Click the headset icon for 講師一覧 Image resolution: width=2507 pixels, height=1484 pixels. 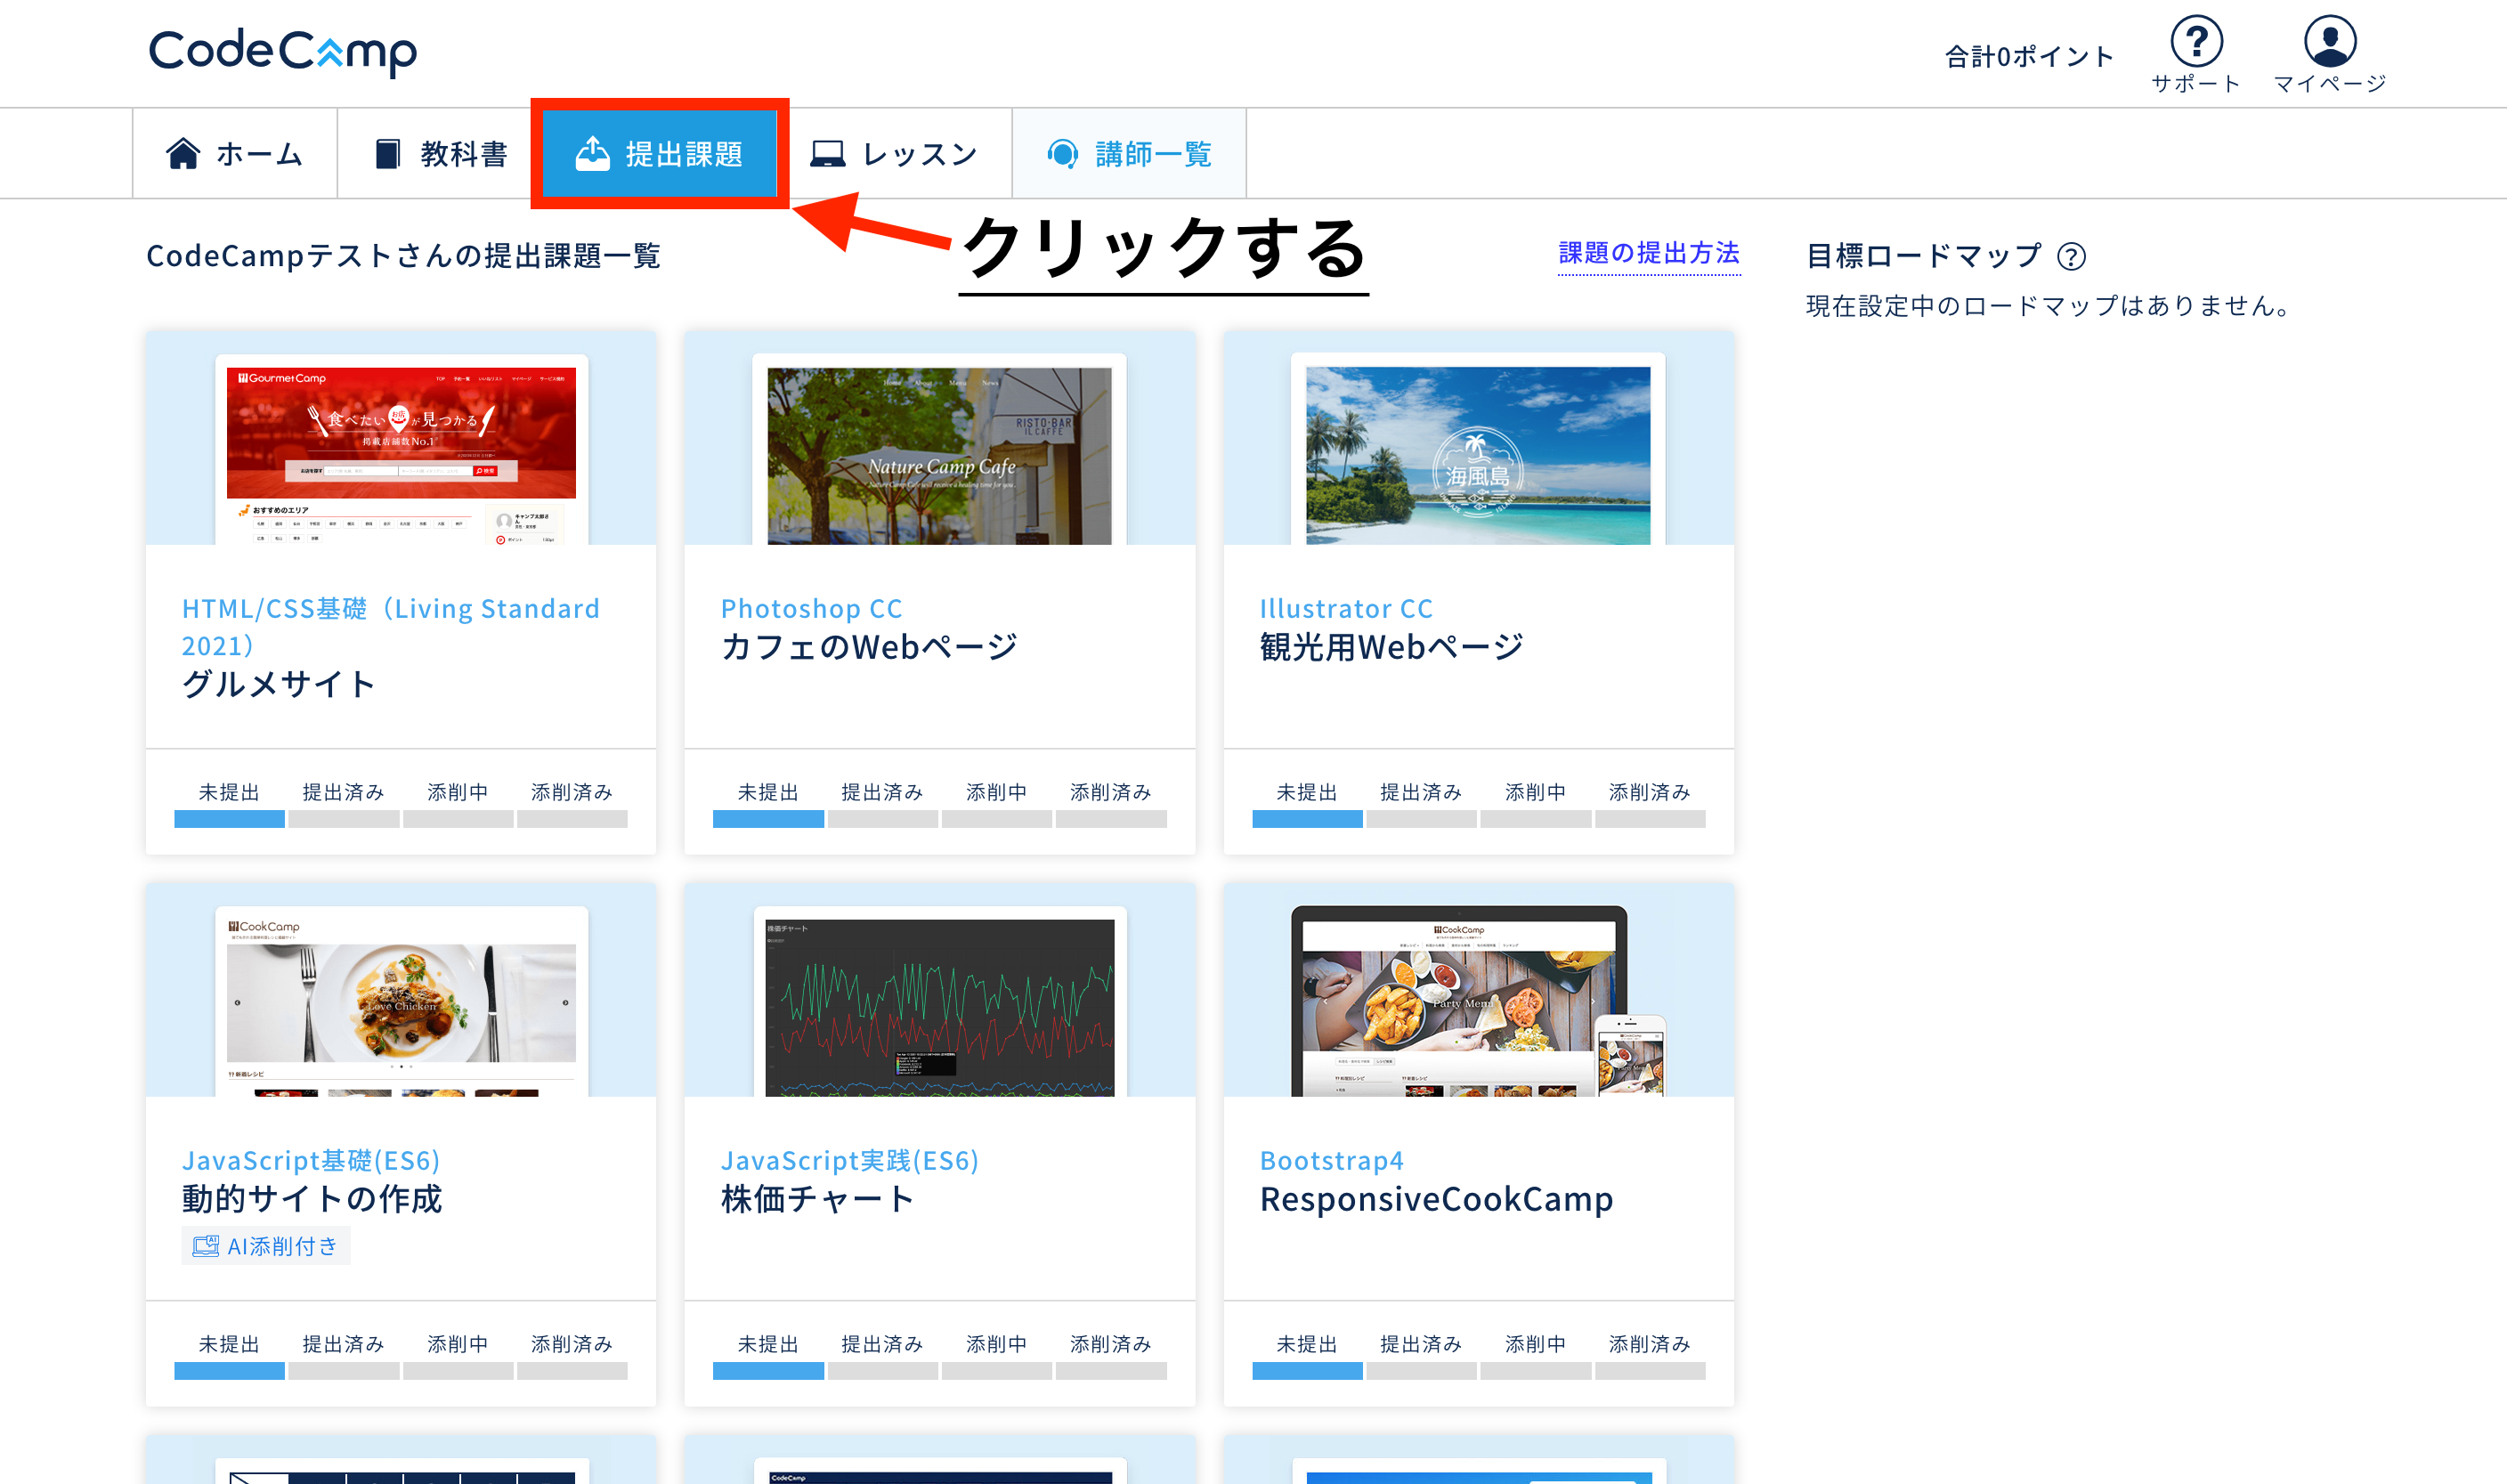click(x=1062, y=154)
